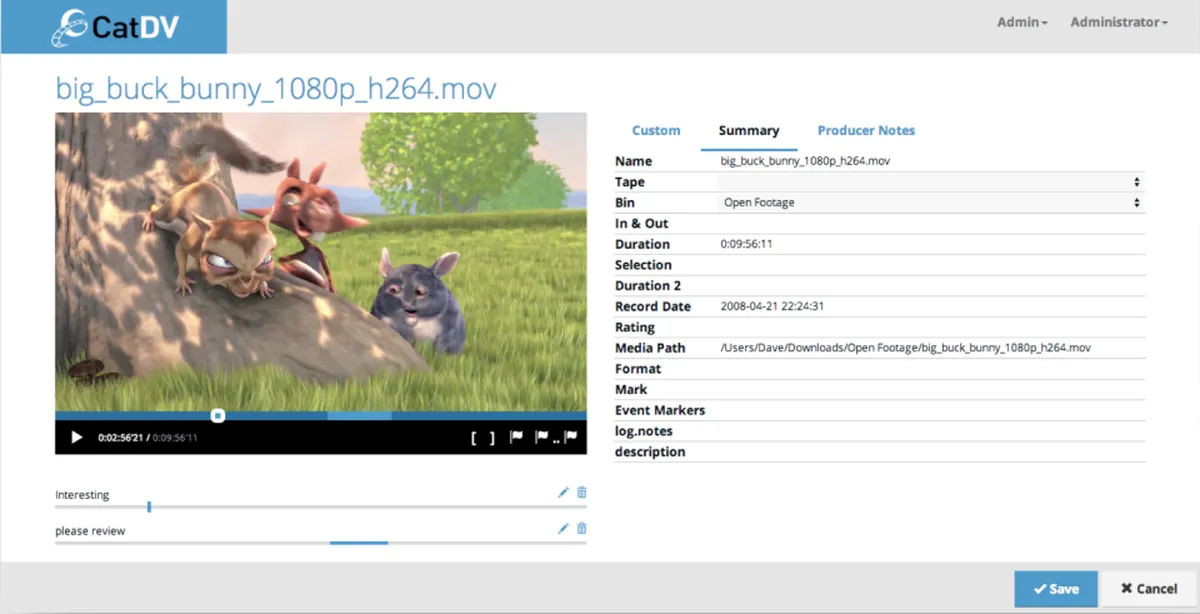This screenshot has width=1200, height=614.
Task: Open the Bin dropdown showing Open Footage
Action: point(929,203)
